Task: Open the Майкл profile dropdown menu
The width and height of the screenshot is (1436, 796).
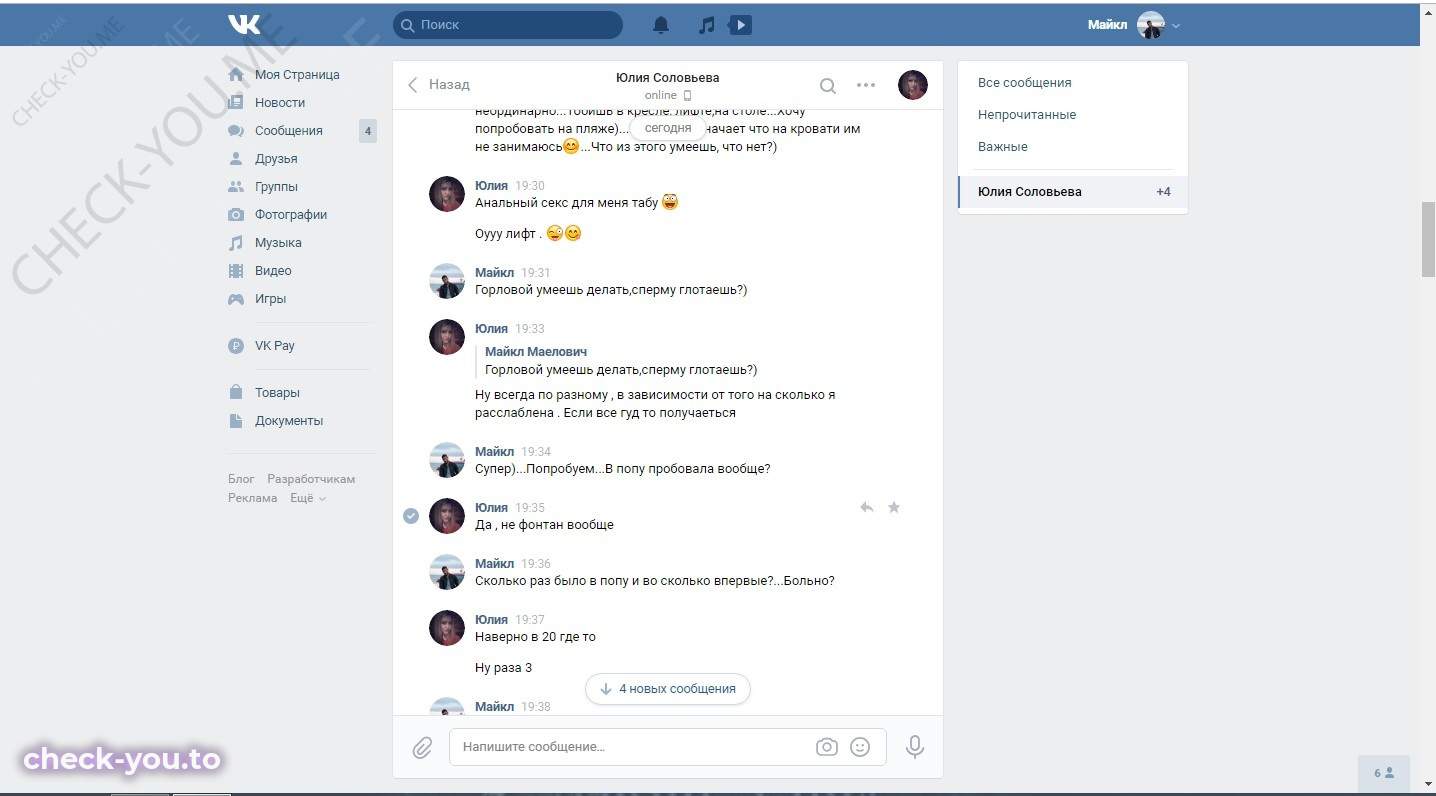Action: point(1134,25)
